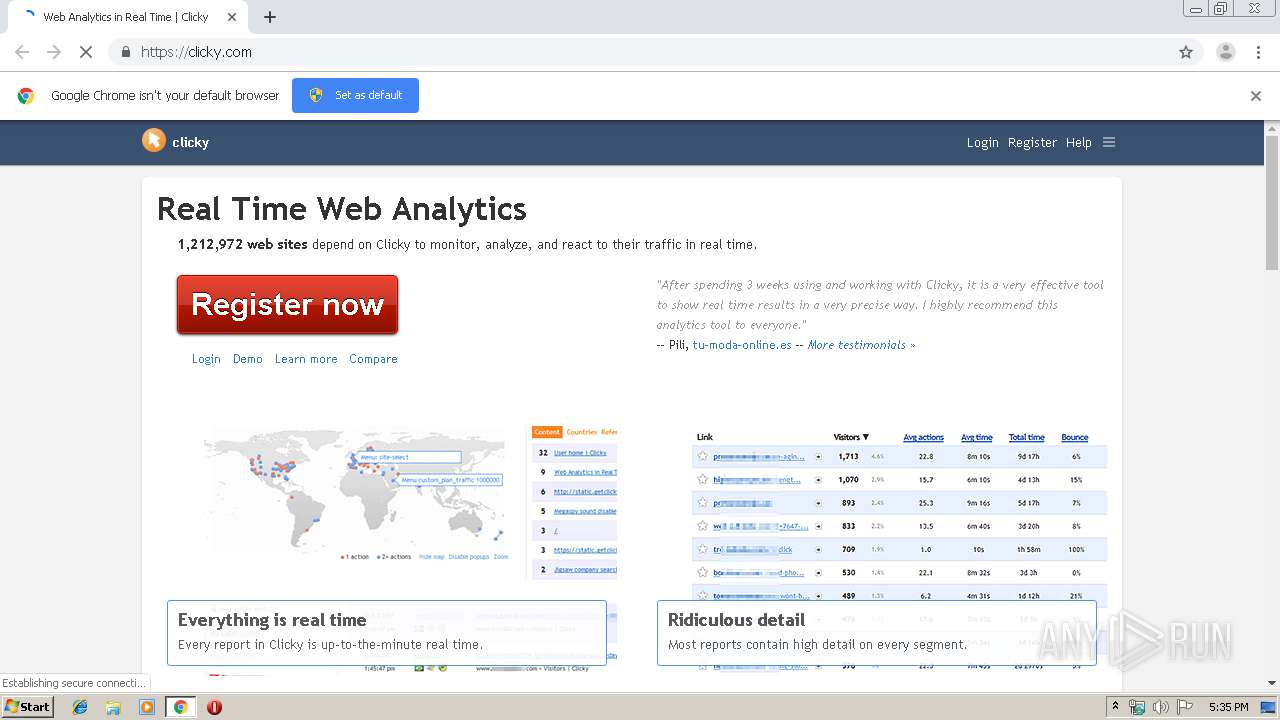Click the page vertical scrollbar thumb
This screenshot has width=1280, height=720.
pyautogui.click(x=1272, y=202)
